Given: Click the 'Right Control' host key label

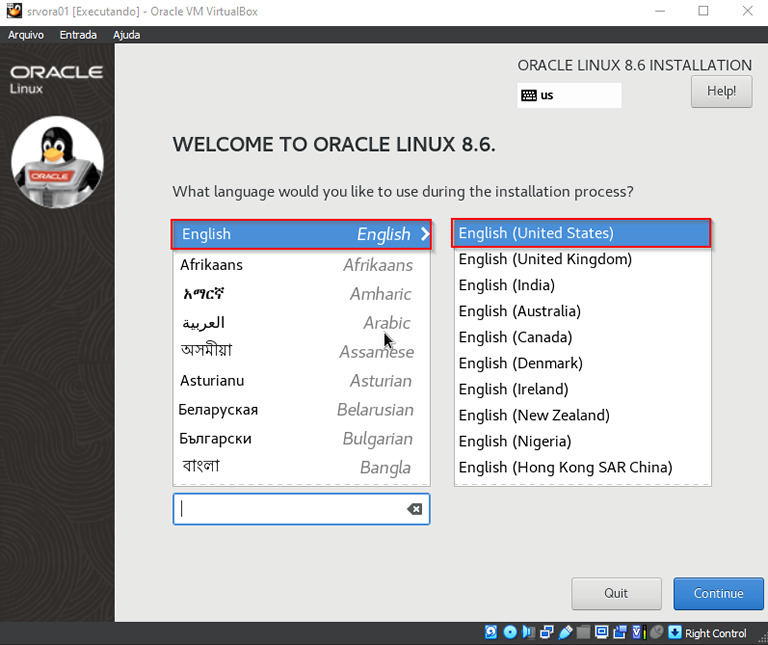Looking at the screenshot, I should [x=716, y=633].
